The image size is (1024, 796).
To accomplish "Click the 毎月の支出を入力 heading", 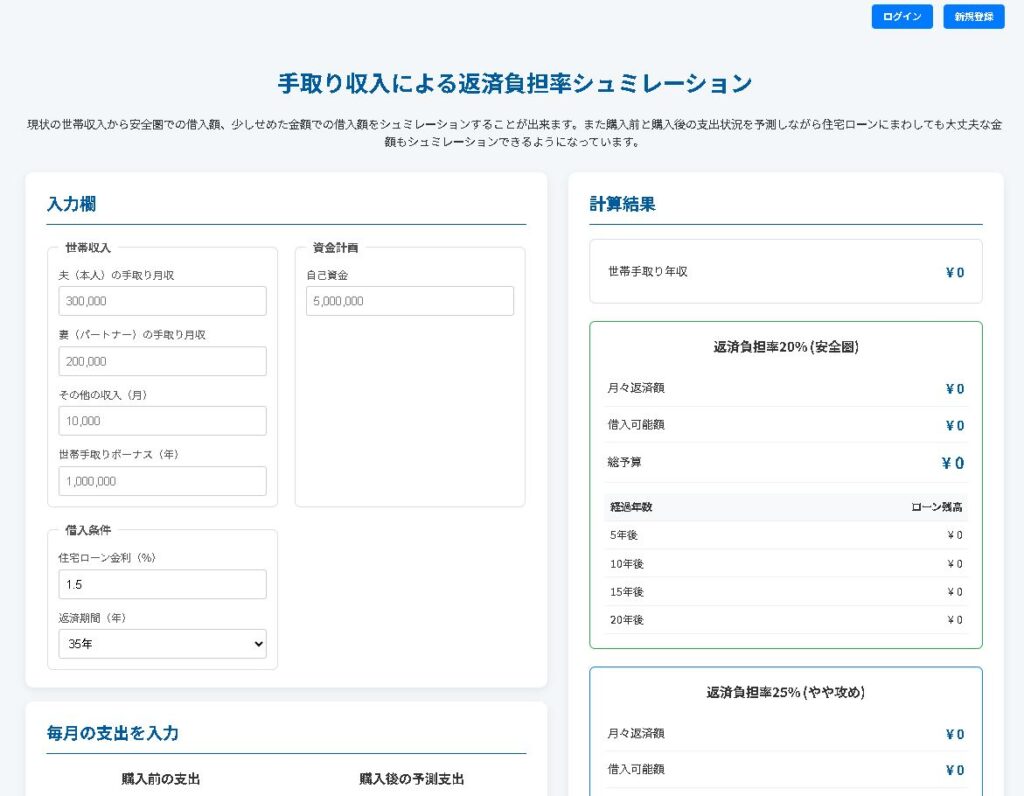I will [112, 734].
